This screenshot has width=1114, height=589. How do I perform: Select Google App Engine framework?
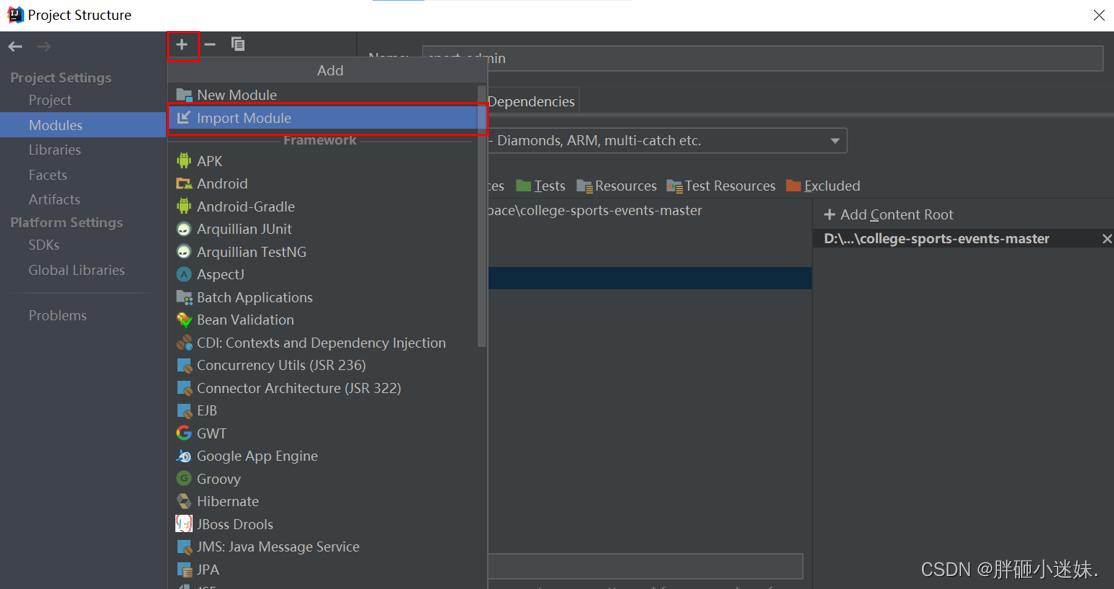tap(327, 456)
